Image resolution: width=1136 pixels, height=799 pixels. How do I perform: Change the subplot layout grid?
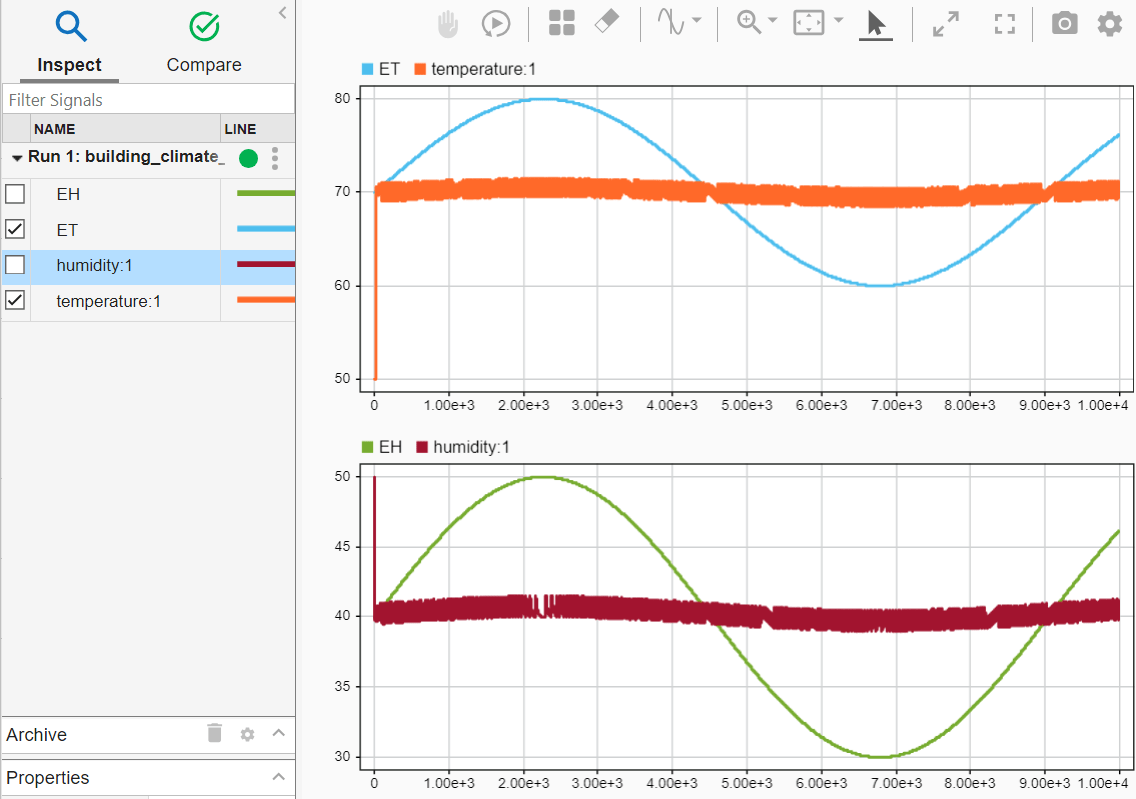(x=561, y=22)
